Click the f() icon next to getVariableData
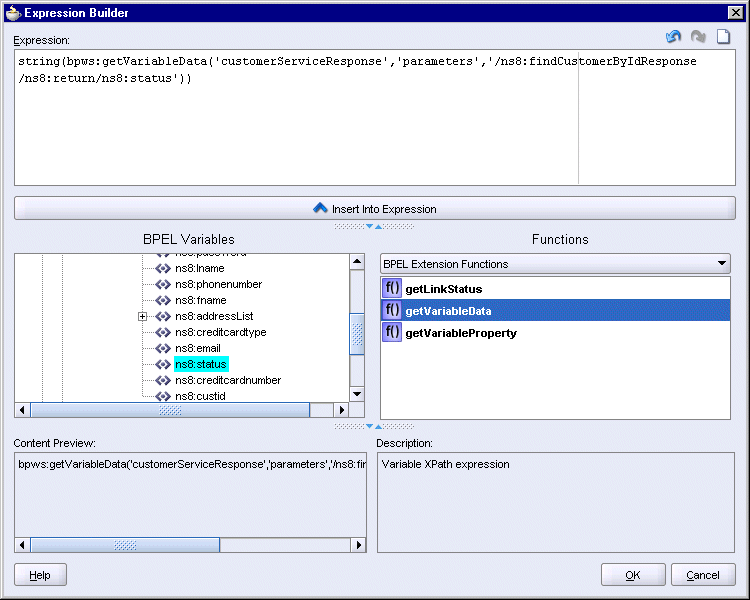 pyautogui.click(x=392, y=311)
